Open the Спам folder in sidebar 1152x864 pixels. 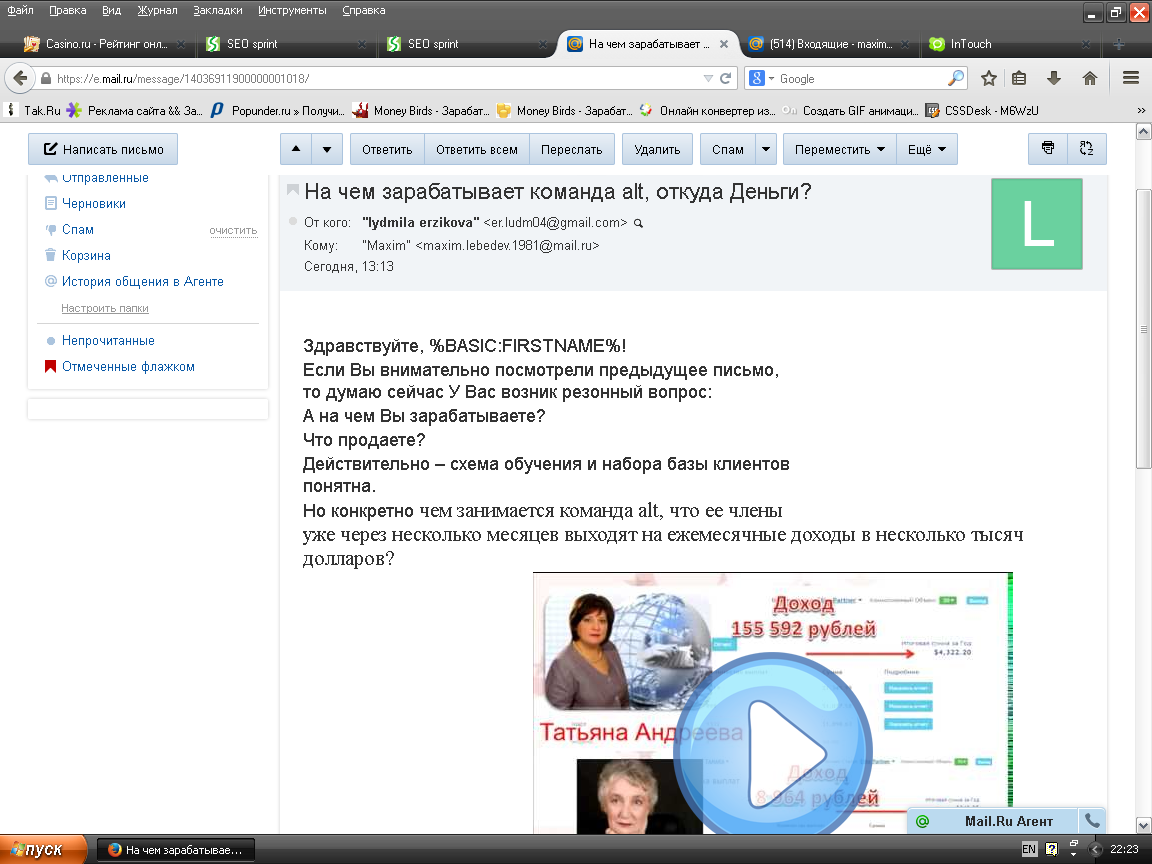[78, 229]
